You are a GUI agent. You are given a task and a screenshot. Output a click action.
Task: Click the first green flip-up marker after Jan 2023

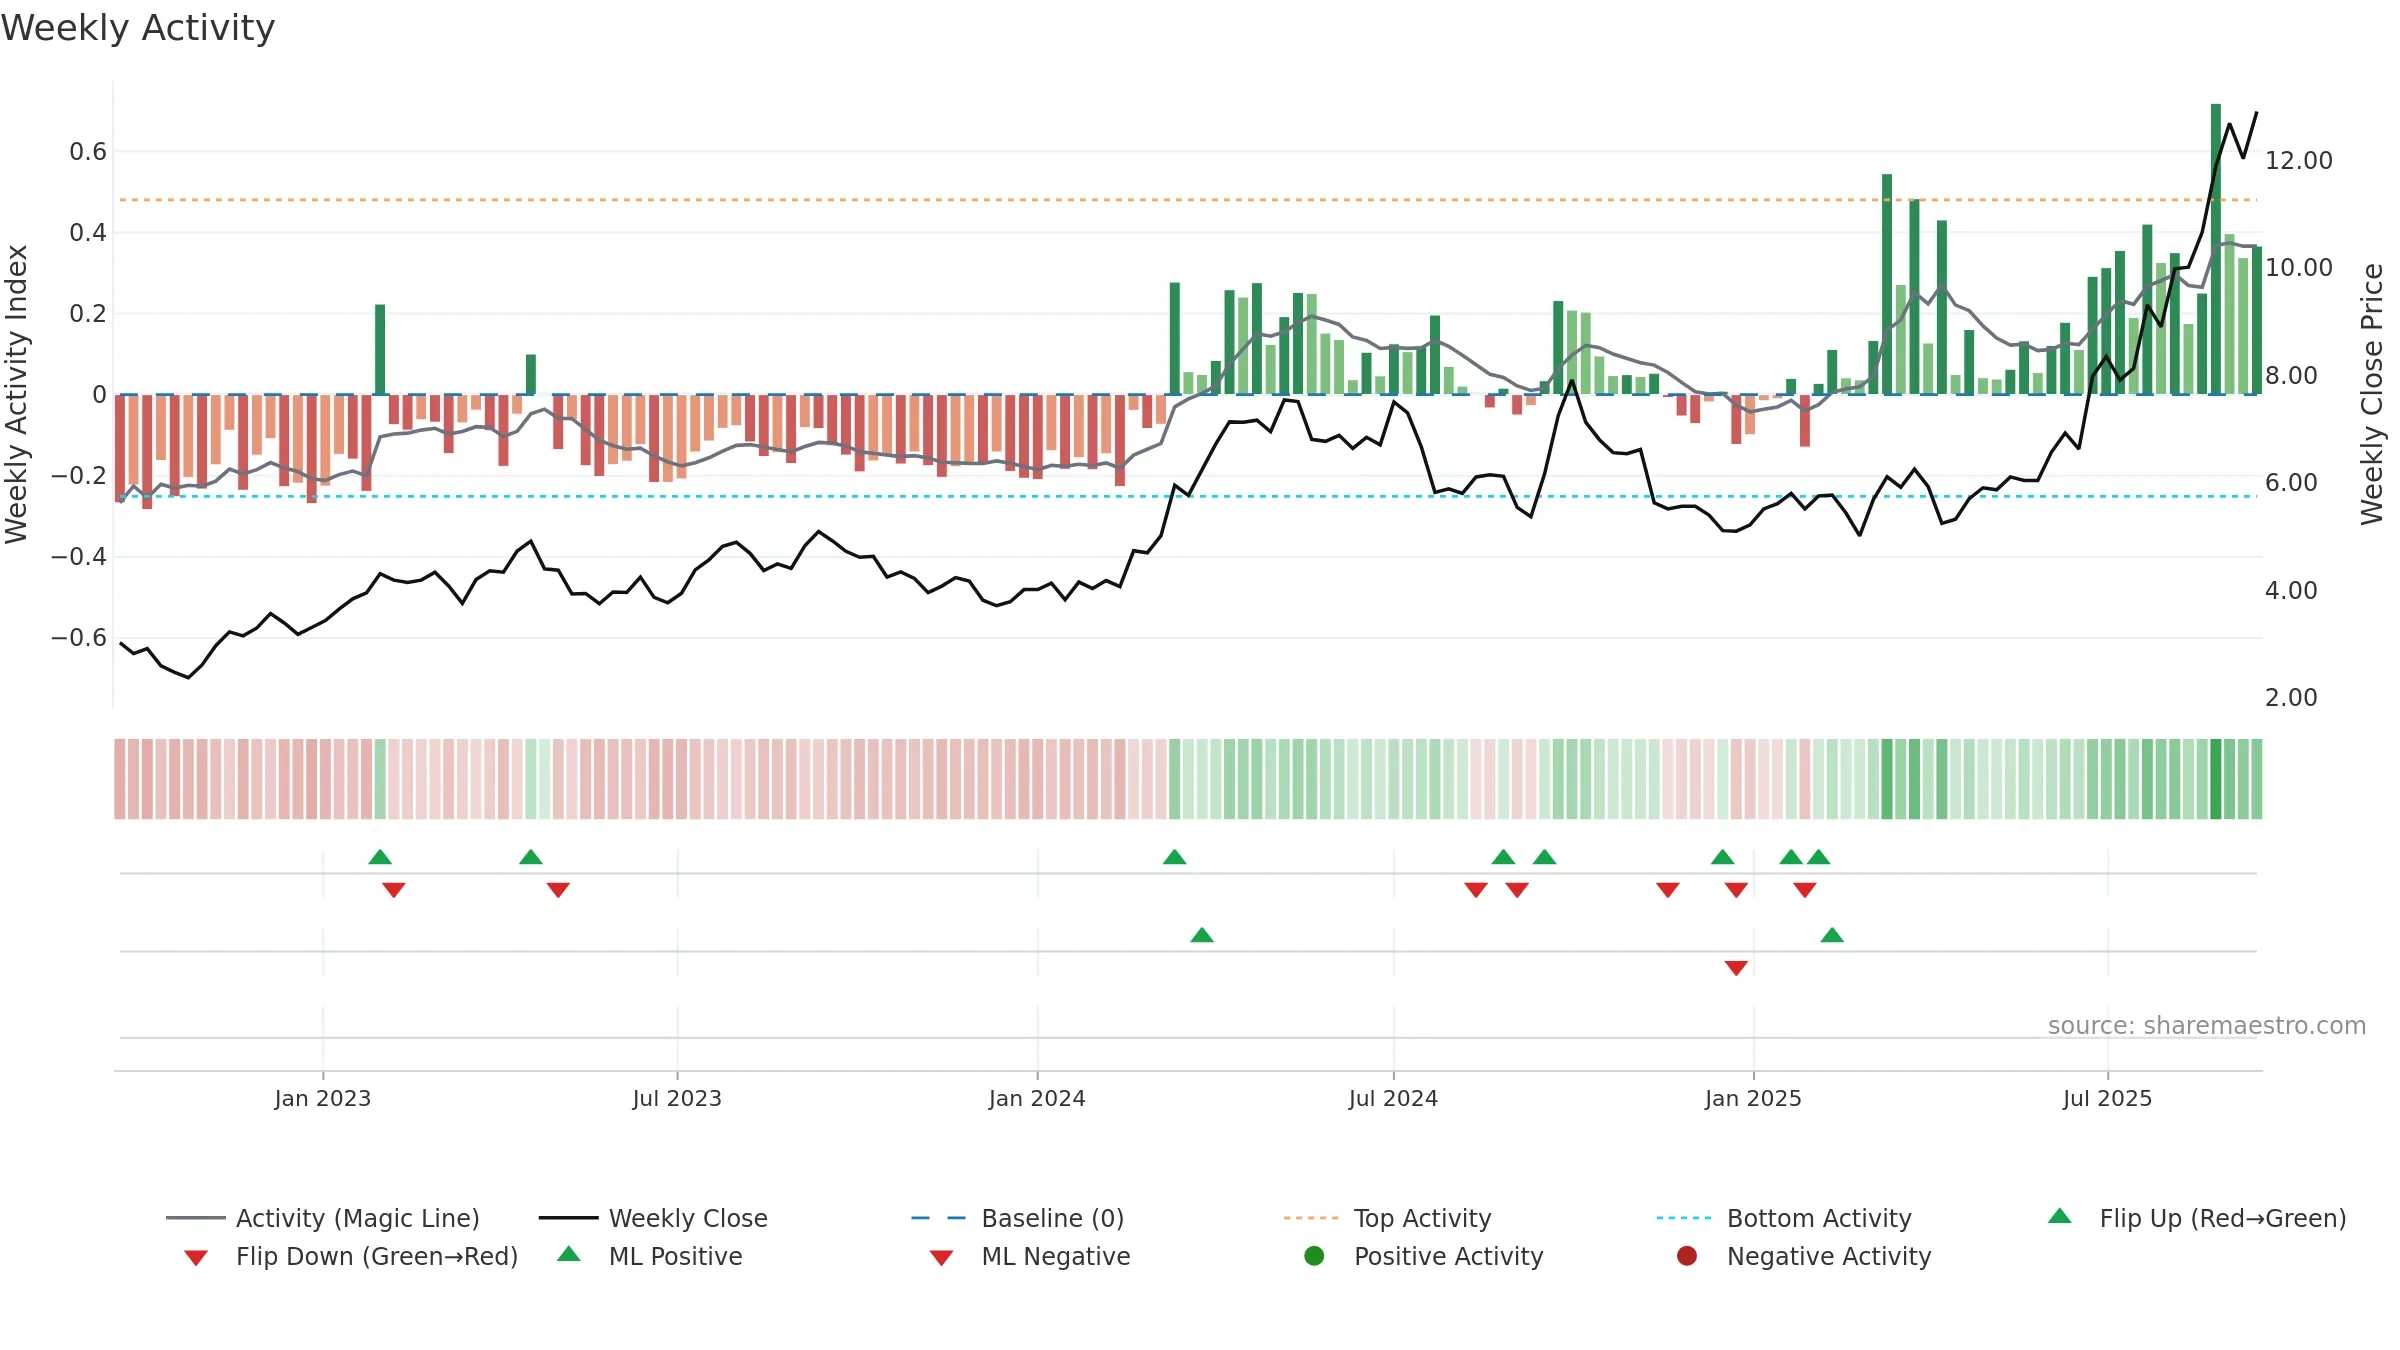pos(380,857)
